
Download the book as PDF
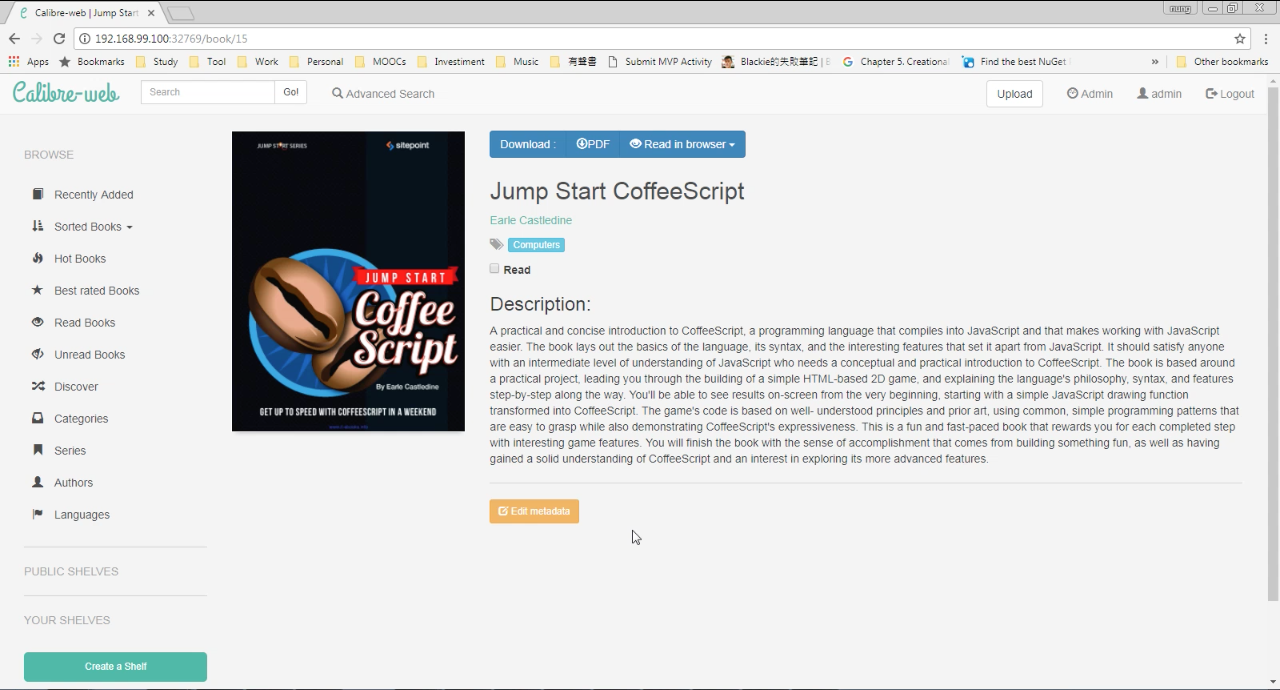tap(593, 144)
